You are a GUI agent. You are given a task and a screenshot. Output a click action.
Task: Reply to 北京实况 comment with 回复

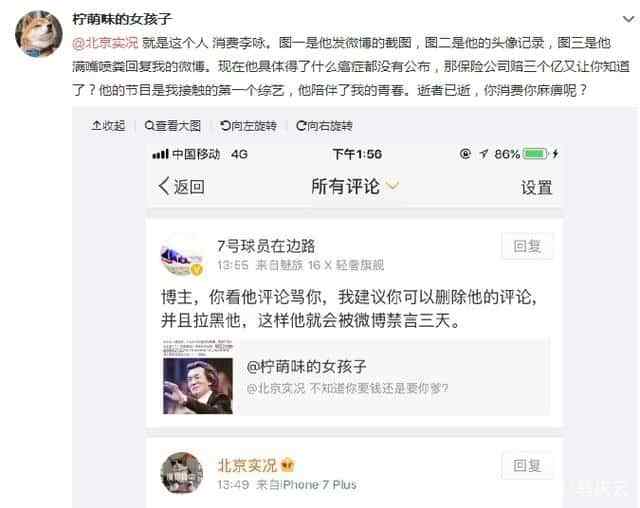(x=527, y=465)
